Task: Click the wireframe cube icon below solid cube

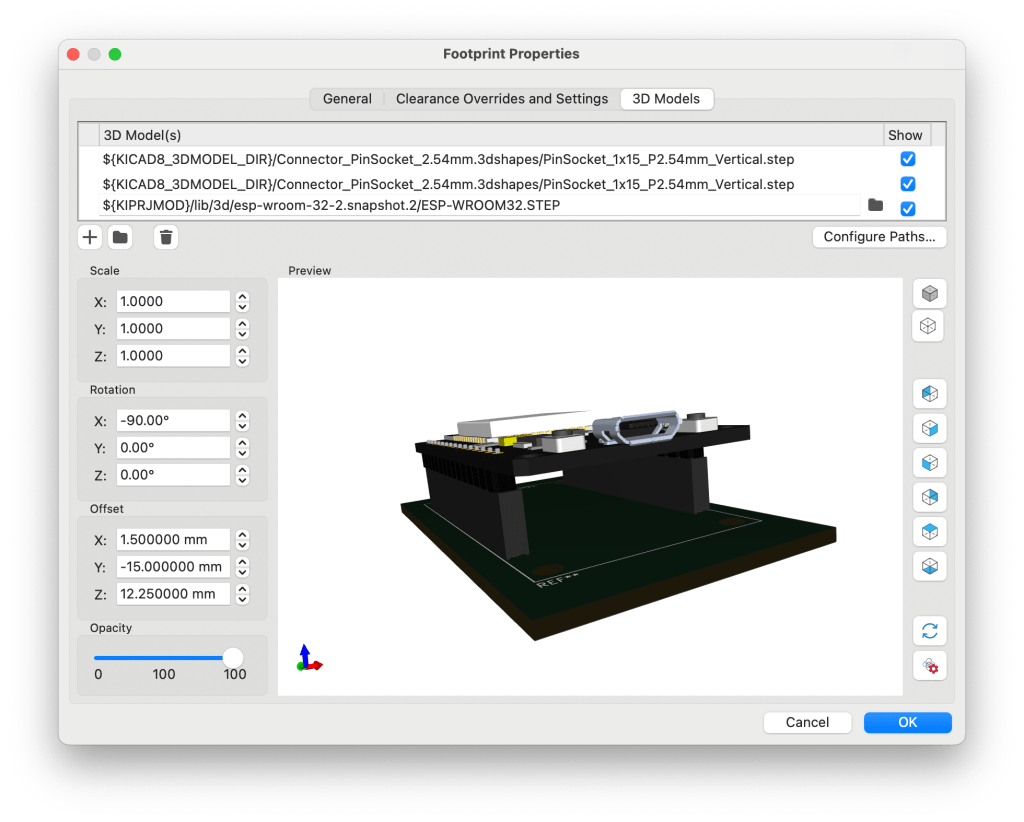Action: coord(929,326)
